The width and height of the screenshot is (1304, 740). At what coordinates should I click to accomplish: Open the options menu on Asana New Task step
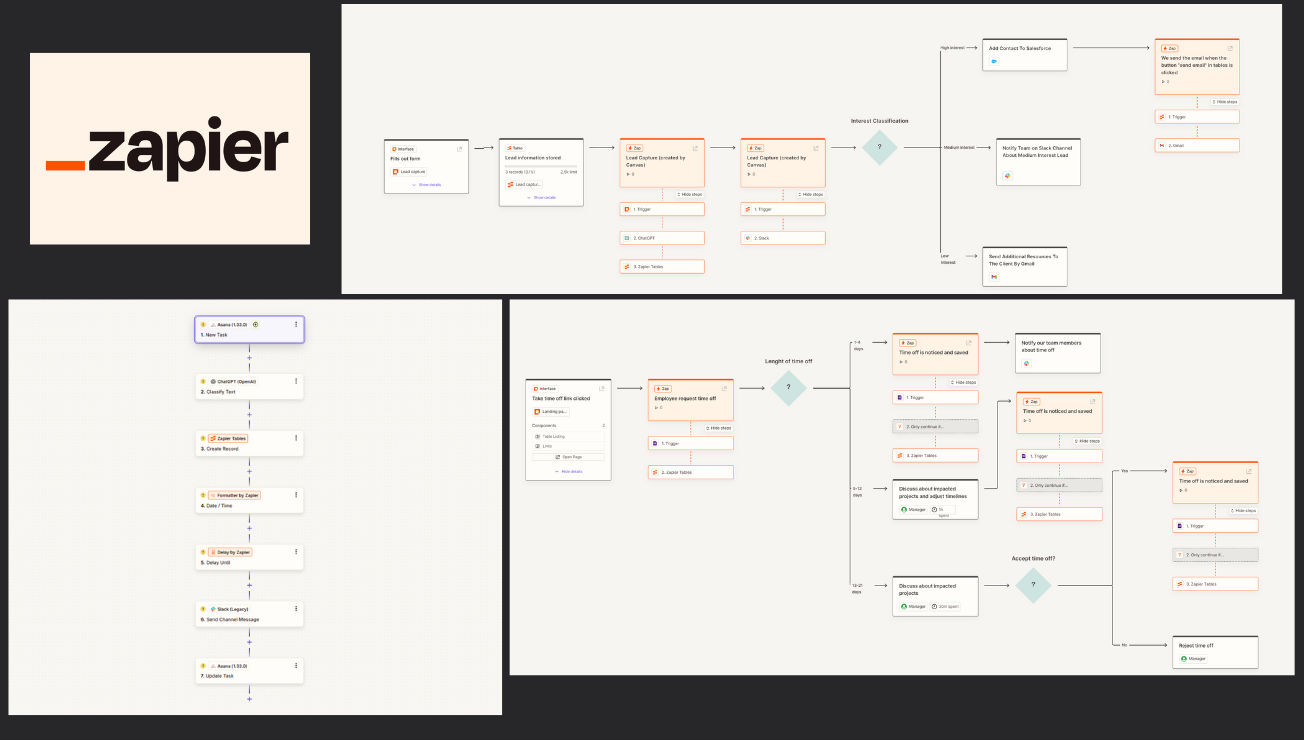tap(296, 325)
